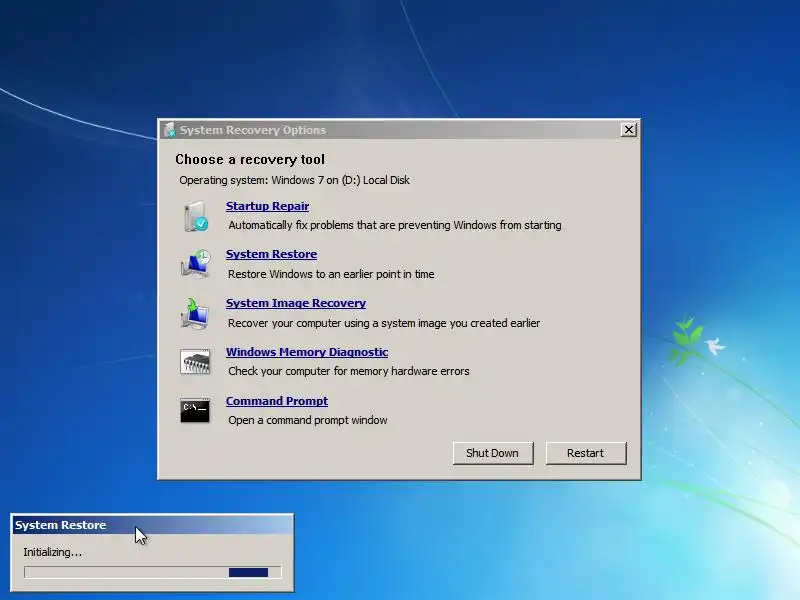
Task: Click 'Check your computer for memory' text
Action: (348, 371)
